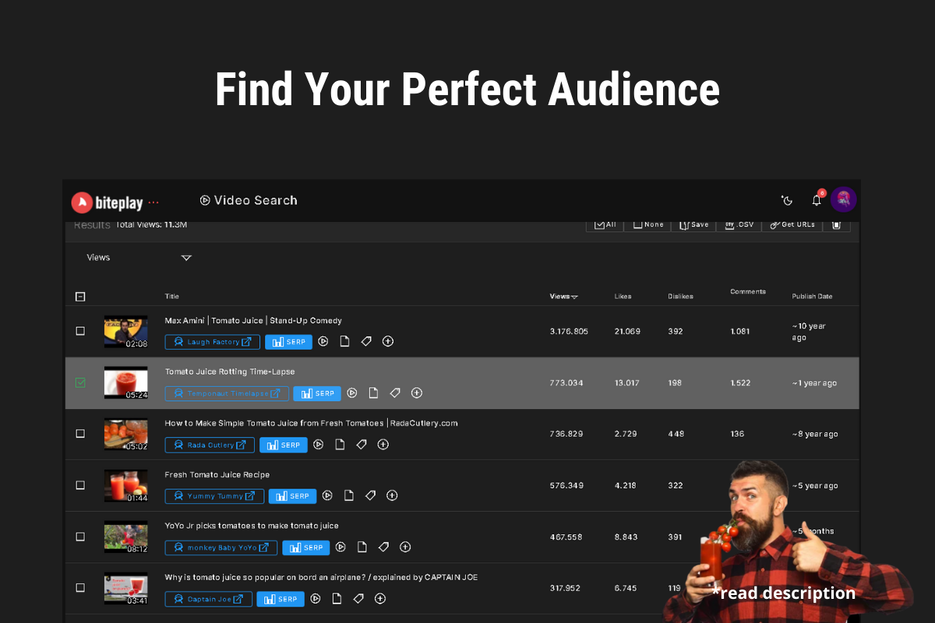
Task: Toggle dark mode with the moon icon
Action: tap(787, 200)
